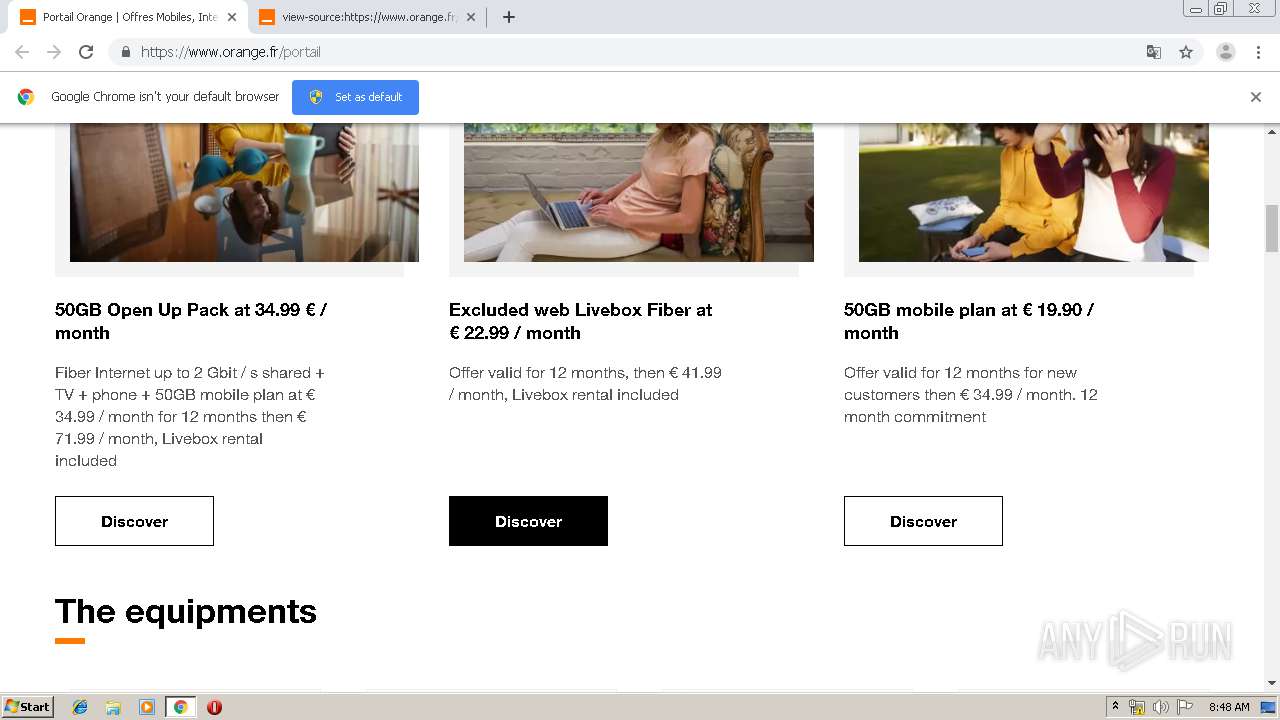Open the Opera icon in the taskbar

tap(214, 707)
